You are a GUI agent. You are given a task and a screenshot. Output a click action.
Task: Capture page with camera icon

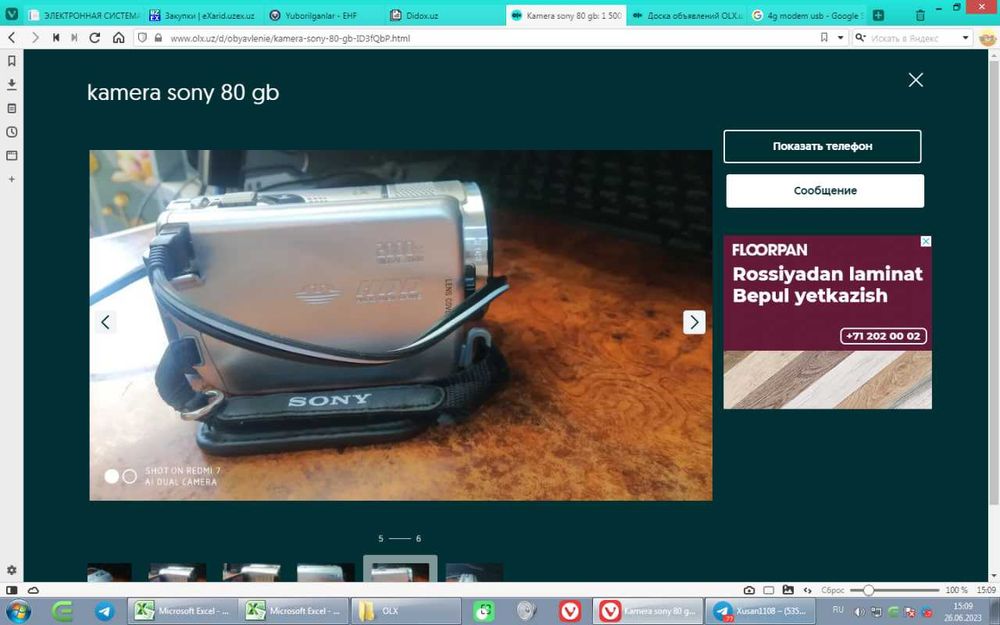[x=749, y=590]
